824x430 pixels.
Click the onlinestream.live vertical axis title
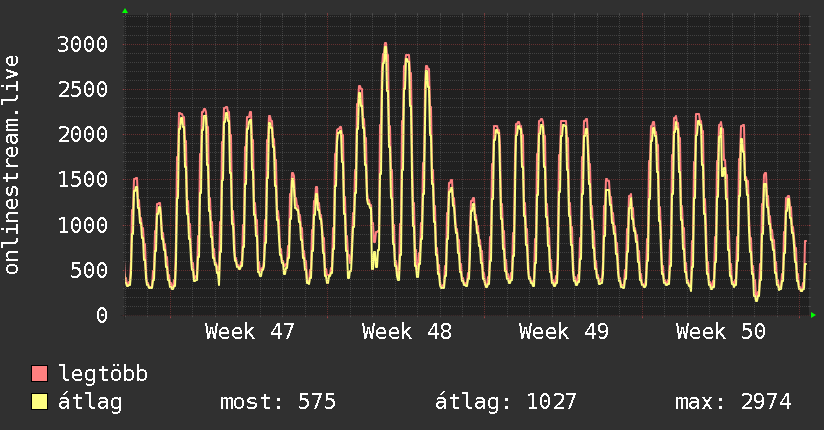pos(12,165)
